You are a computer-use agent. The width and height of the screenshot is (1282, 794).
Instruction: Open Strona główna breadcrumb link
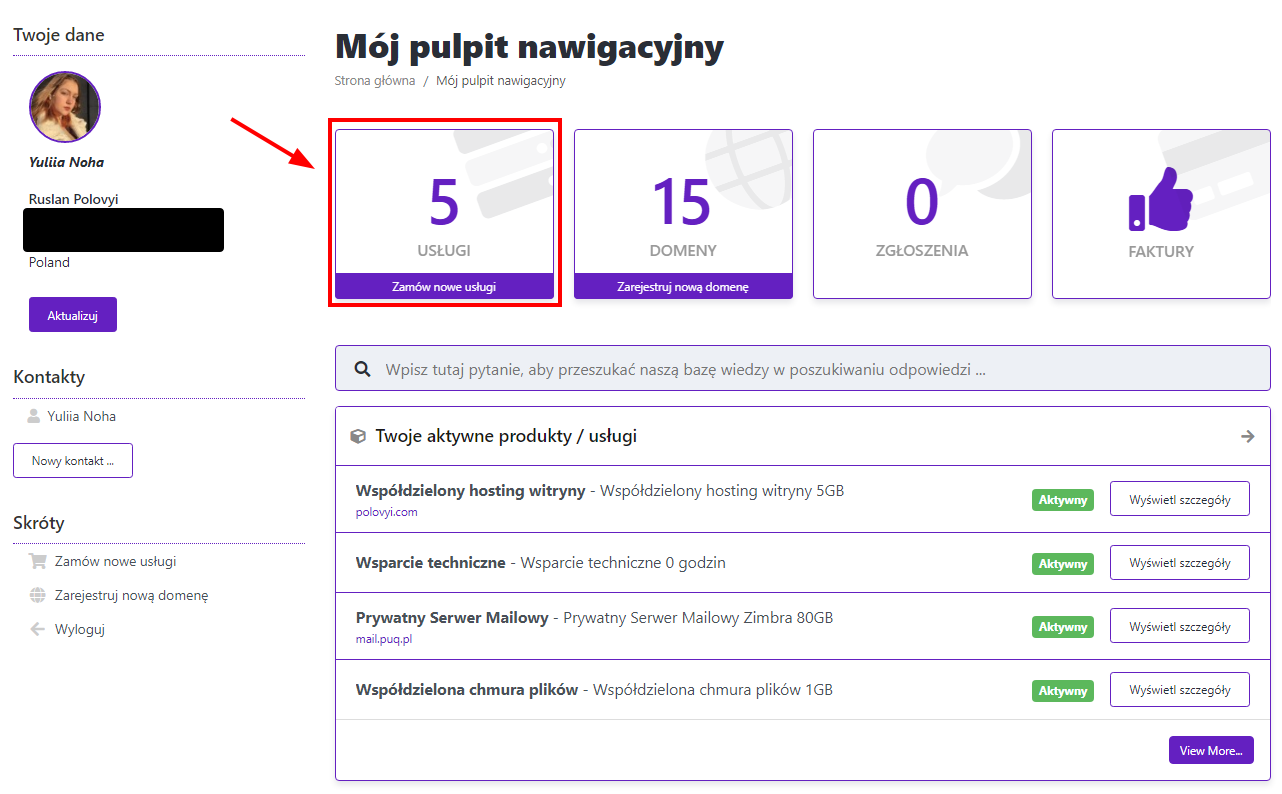click(375, 81)
